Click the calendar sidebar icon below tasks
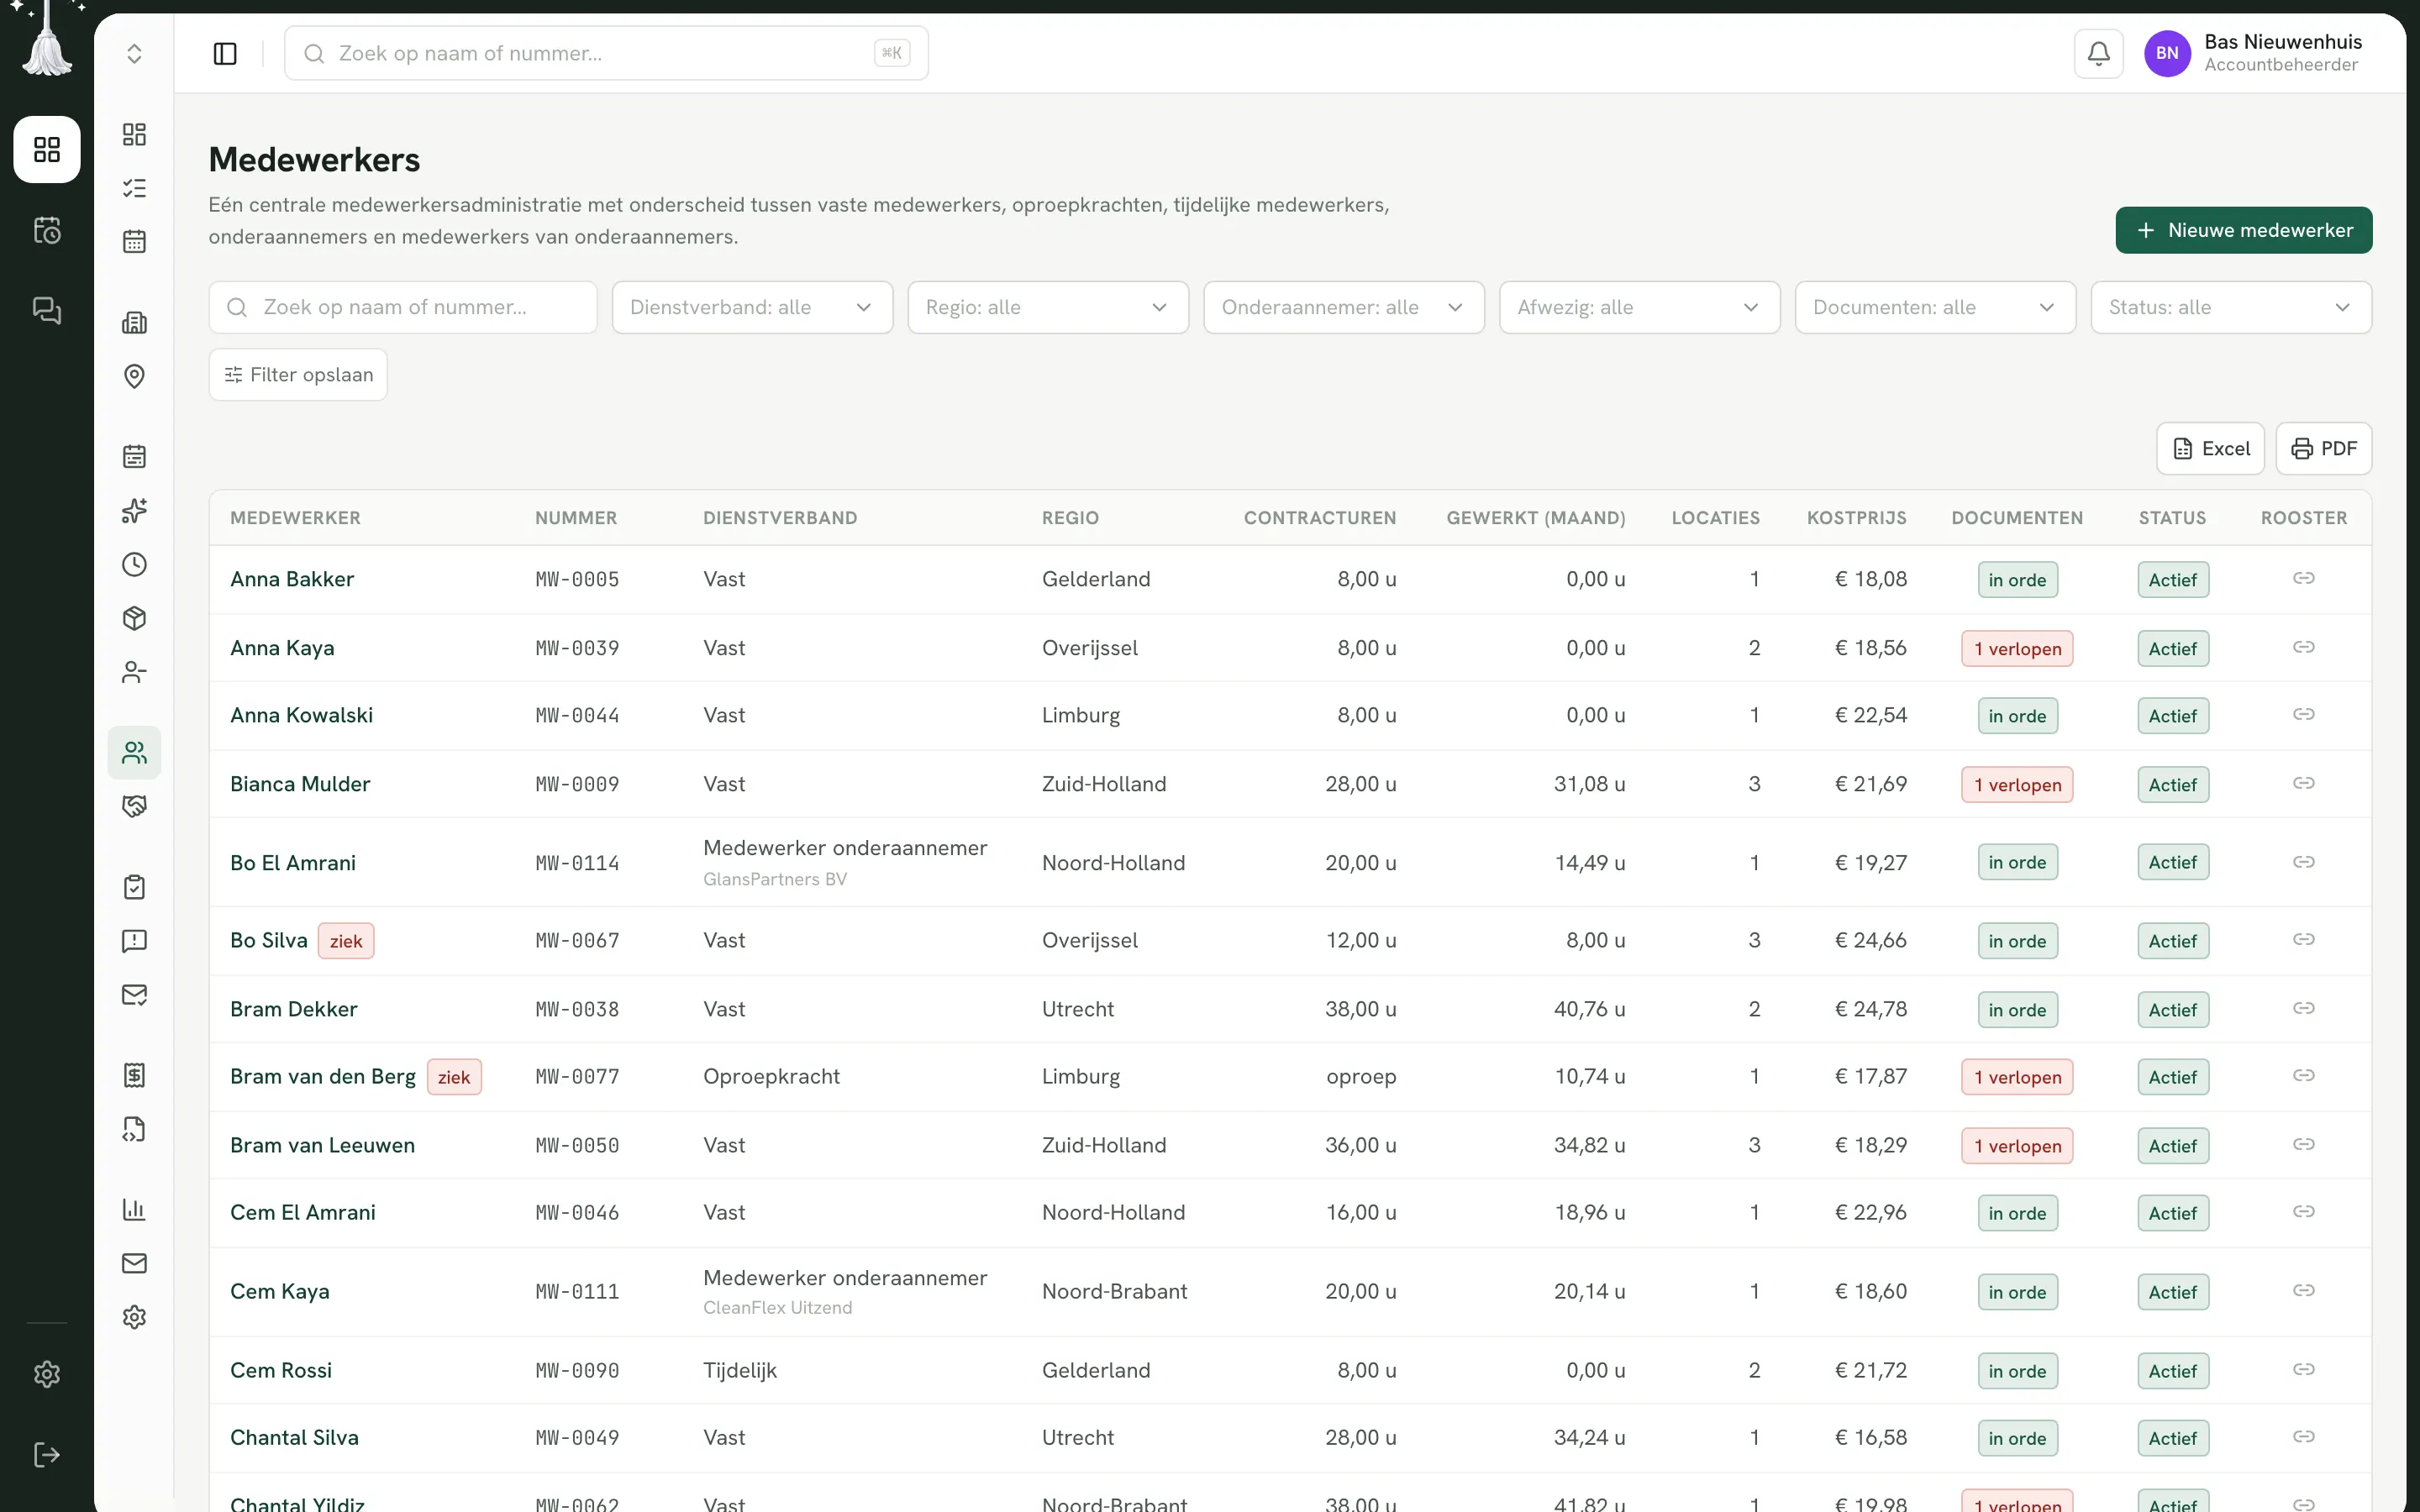The height and width of the screenshot is (1512, 2420). [134, 242]
